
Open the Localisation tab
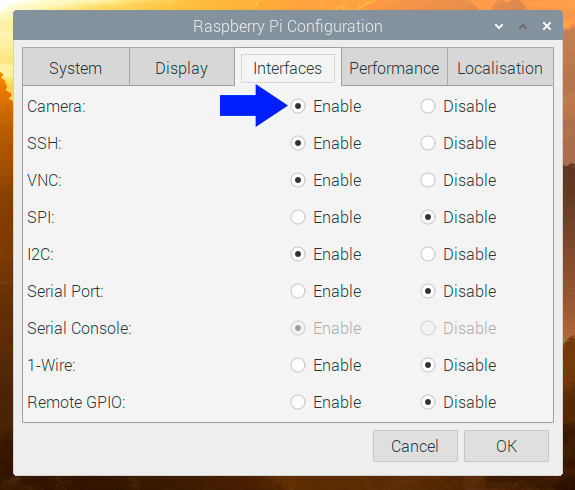pyautogui.click(x=500, y=68)
